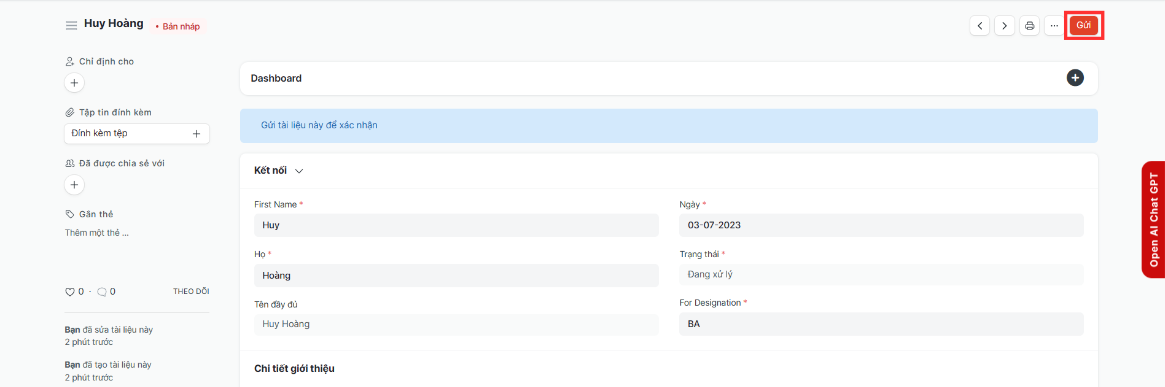Open the Trạng thái dropdown

(881, 274)
